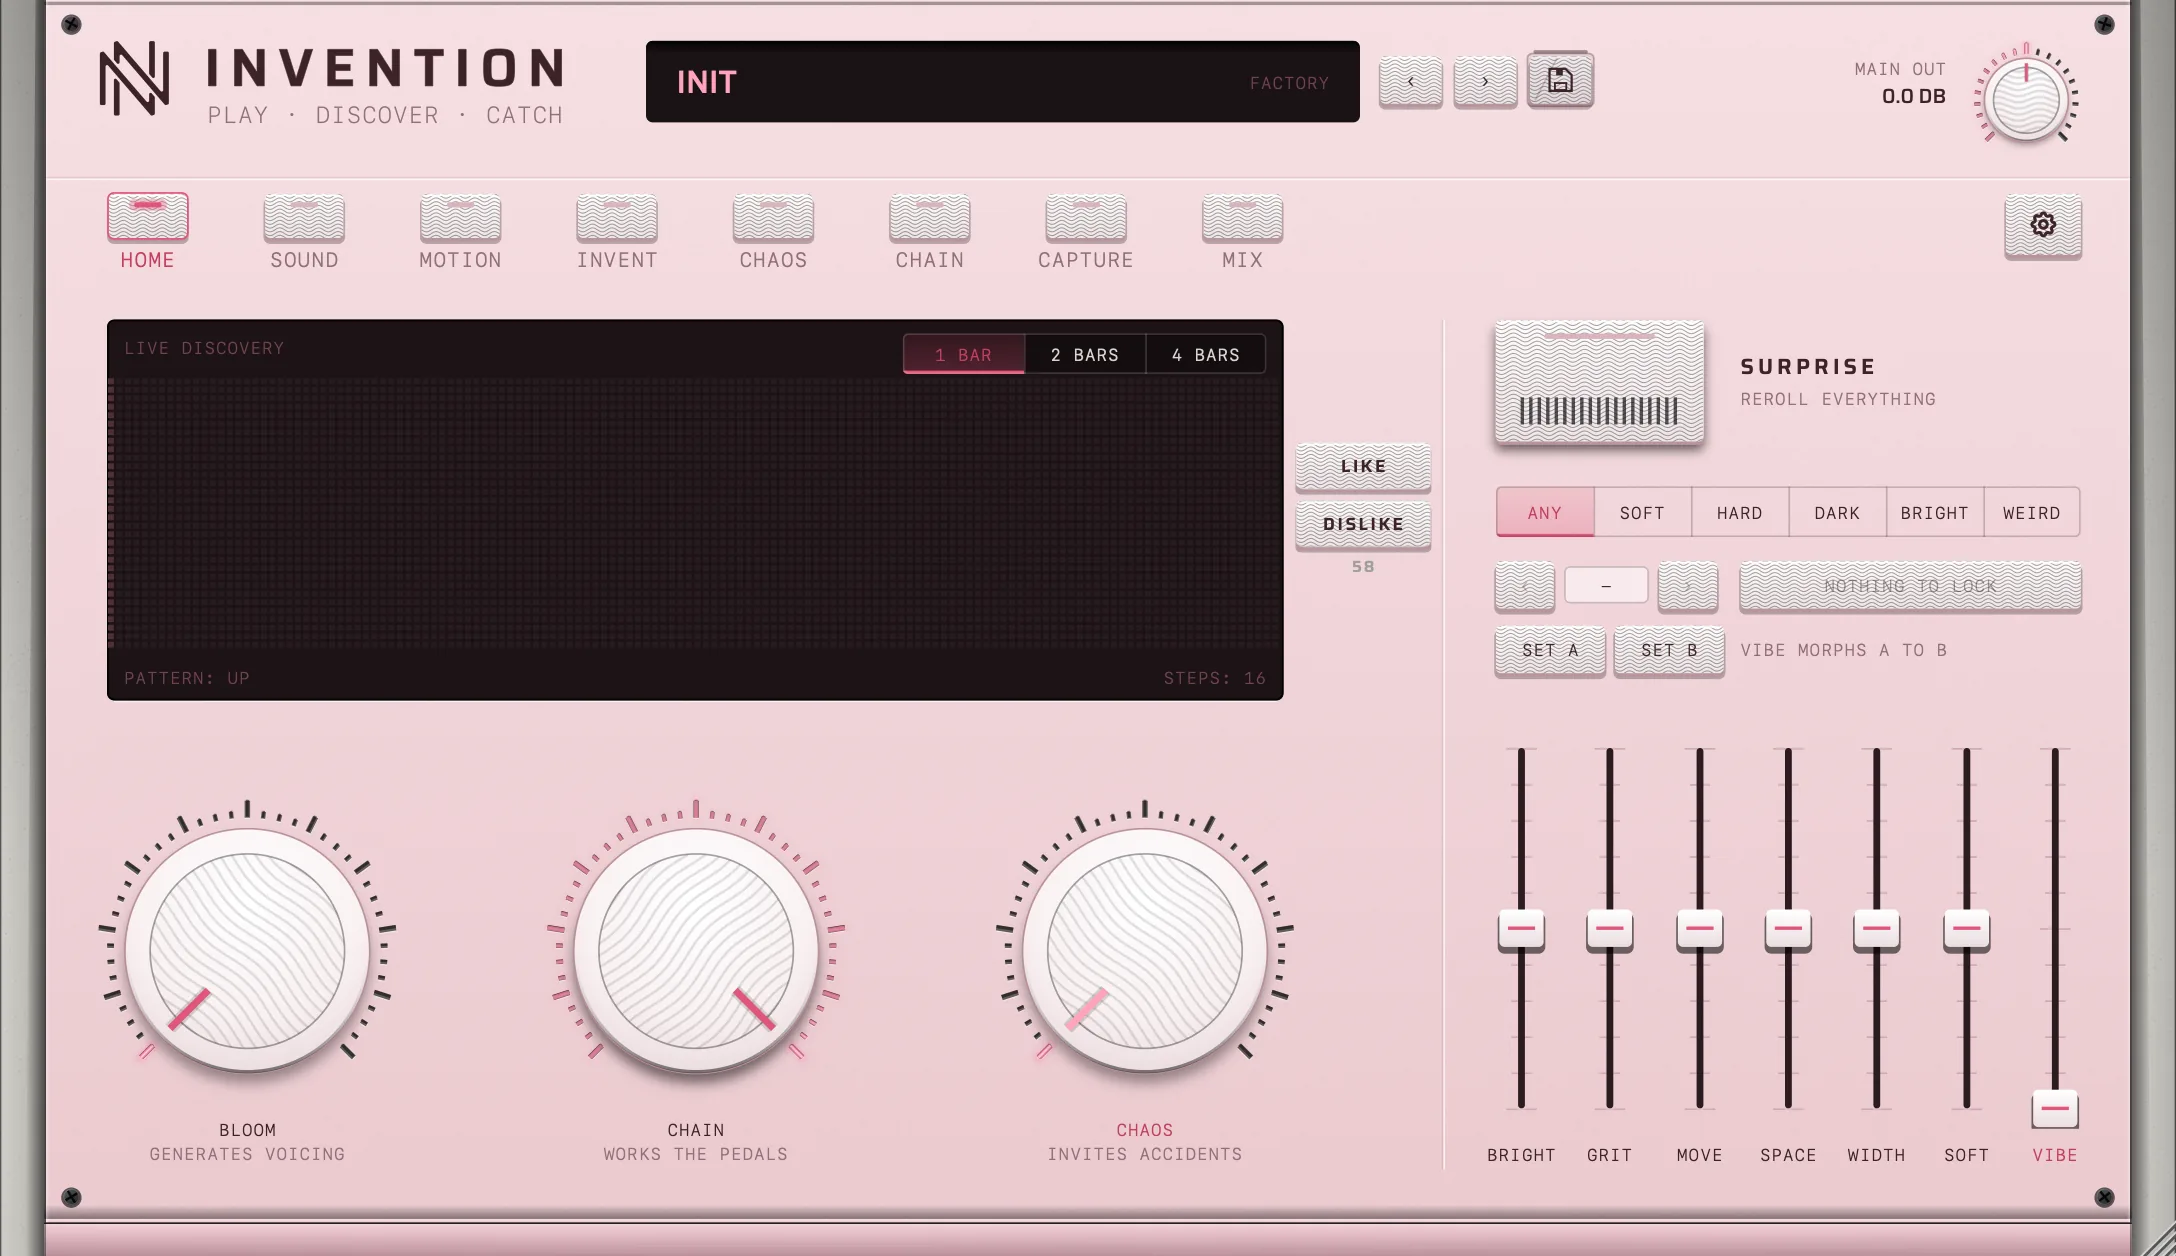Click the SET B button
This screenshot has height=1256, width=2176.
(1669, 651)
